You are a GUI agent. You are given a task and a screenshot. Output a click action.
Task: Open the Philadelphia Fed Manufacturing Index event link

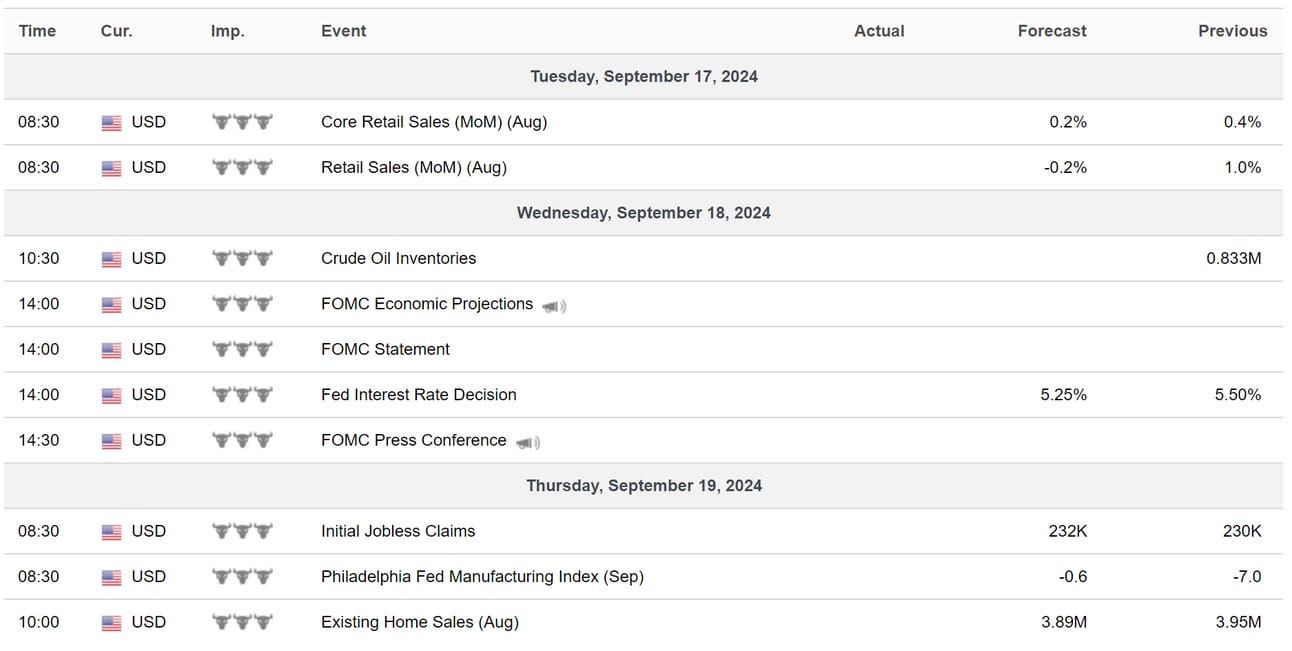click(482, 577)
